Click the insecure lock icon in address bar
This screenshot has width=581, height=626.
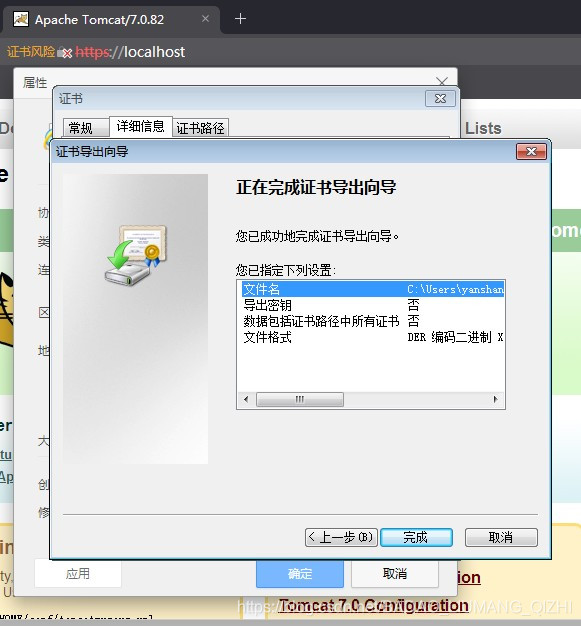(64, 52)
